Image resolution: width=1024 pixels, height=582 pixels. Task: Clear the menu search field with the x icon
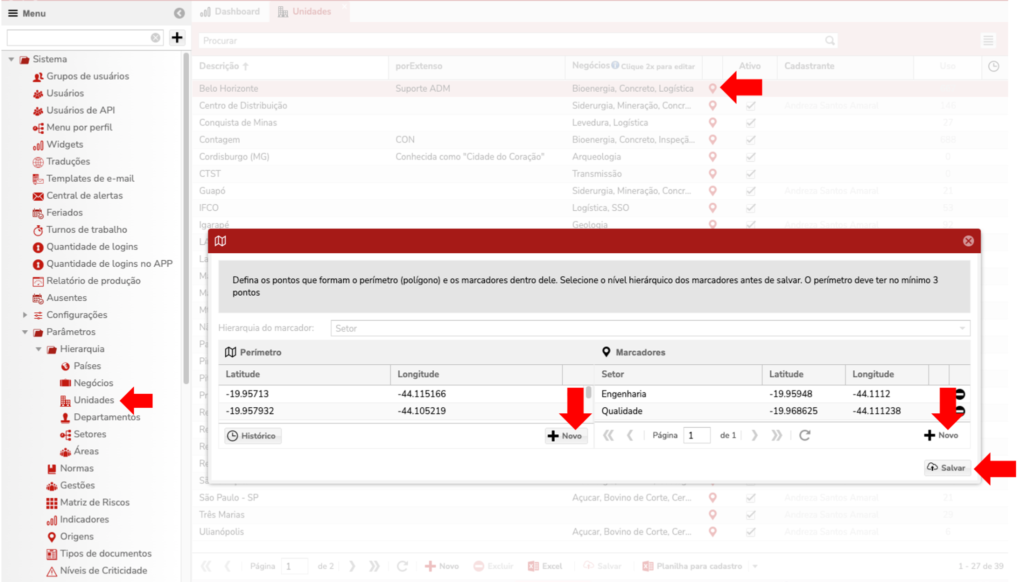tap(155, 38)
